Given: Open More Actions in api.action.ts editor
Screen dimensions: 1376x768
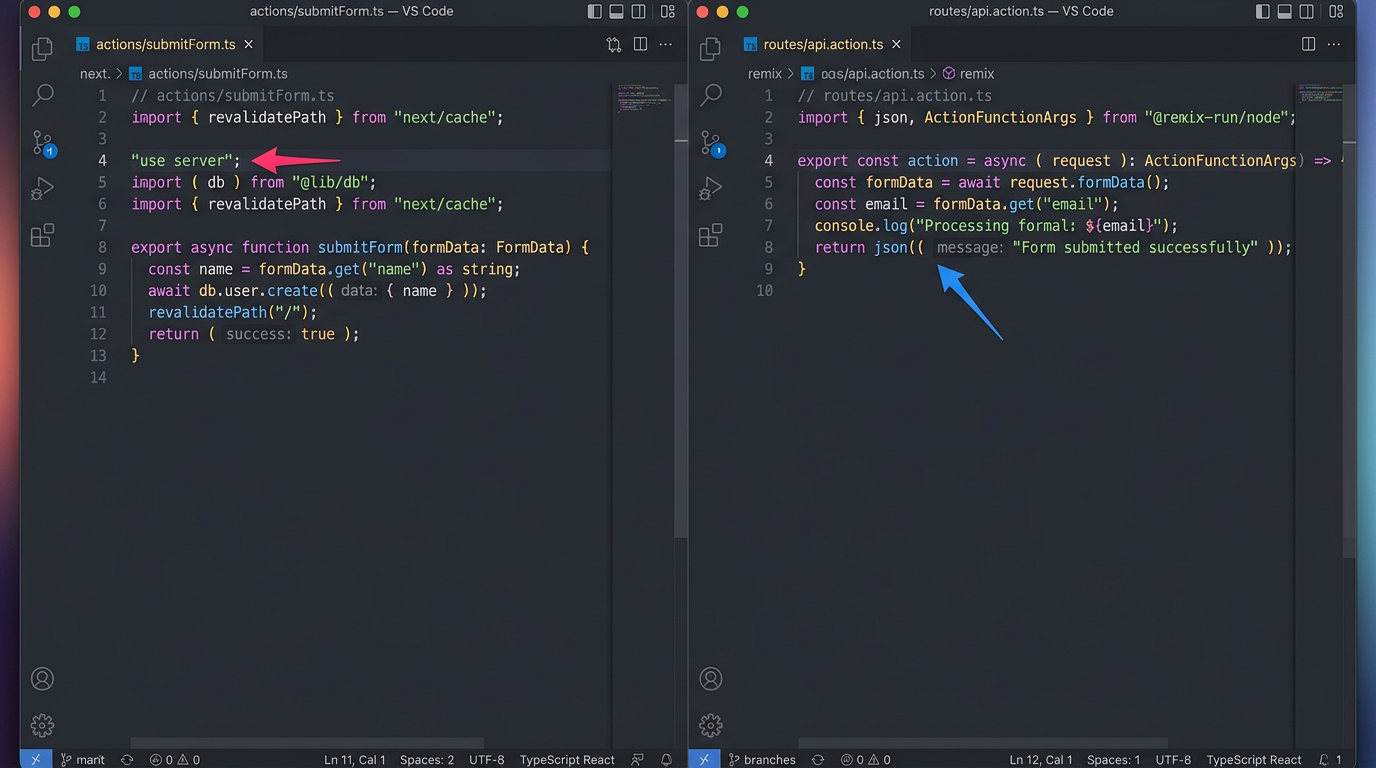Looking at the screenshot, I should click(1334, 45).
